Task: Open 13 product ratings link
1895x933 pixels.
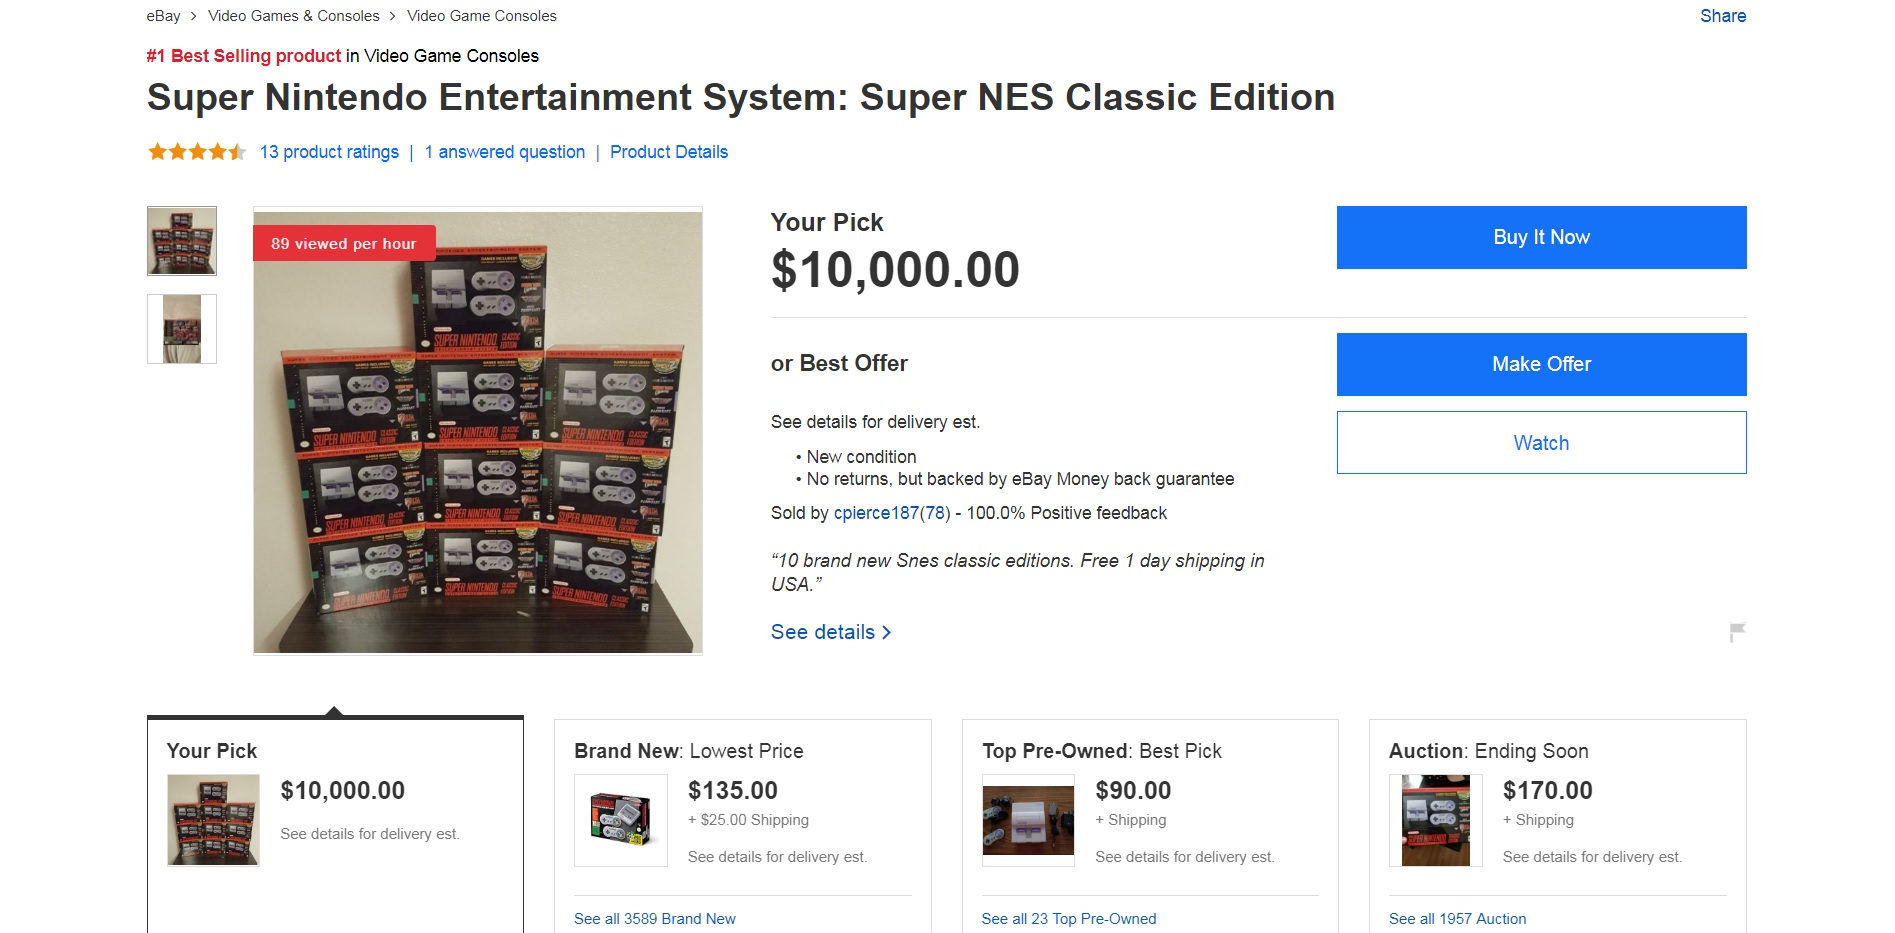Action: pos(329,152)
